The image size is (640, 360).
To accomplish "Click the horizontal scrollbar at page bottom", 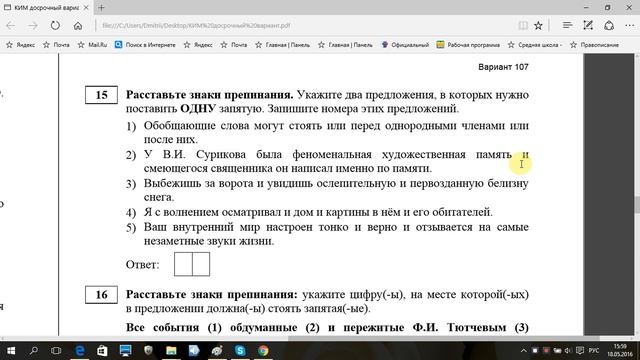I will (x=444, y=338).
